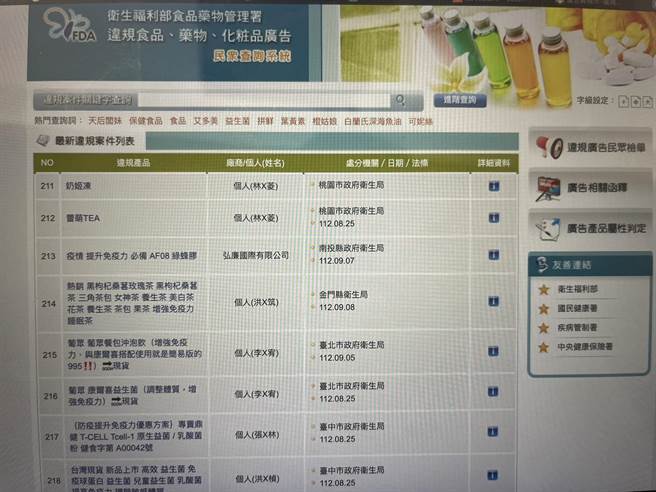
Task: Select largest font size icon
Action: coord(647,101)
